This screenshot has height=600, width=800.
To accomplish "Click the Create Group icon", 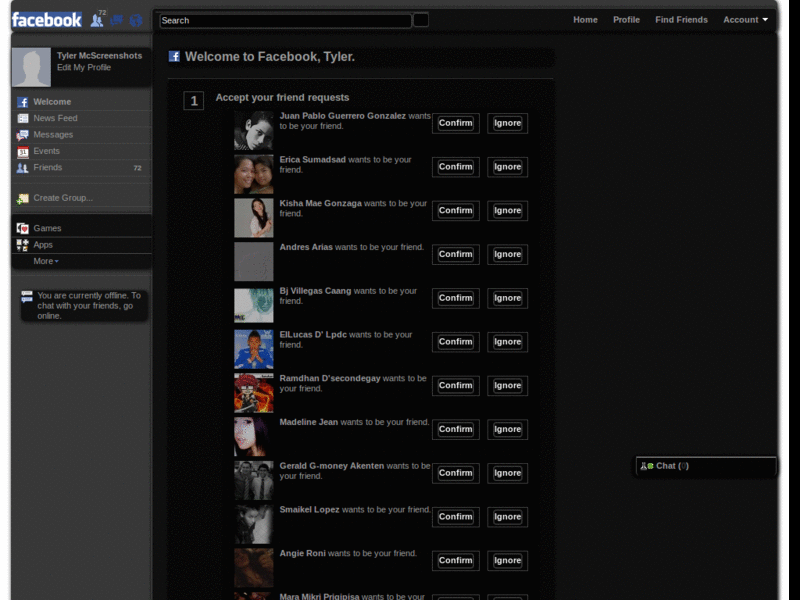I will pos(23,198).
